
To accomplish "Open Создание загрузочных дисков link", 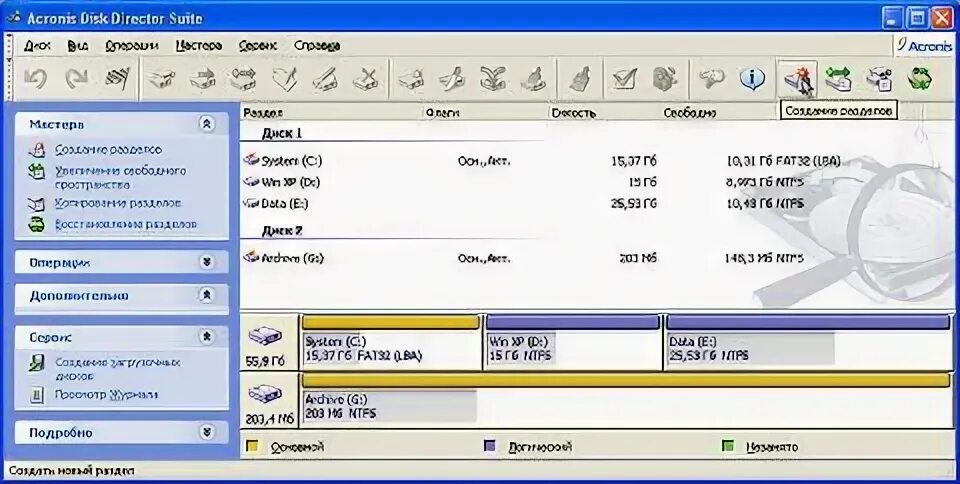I will click(x=118, y=369).
